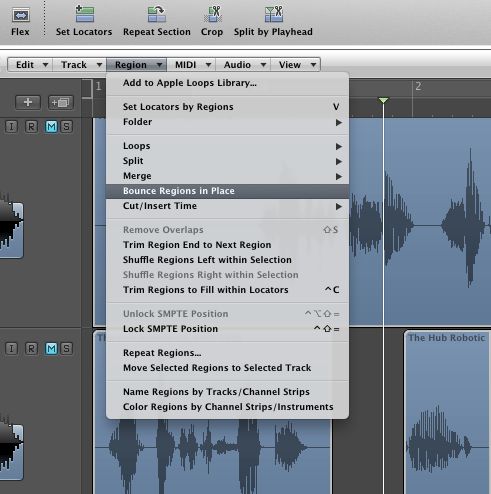Solo the first track with S button
The width and height of the screenshot is (491, 494).
pyautogui.click(x=67, y=127)
